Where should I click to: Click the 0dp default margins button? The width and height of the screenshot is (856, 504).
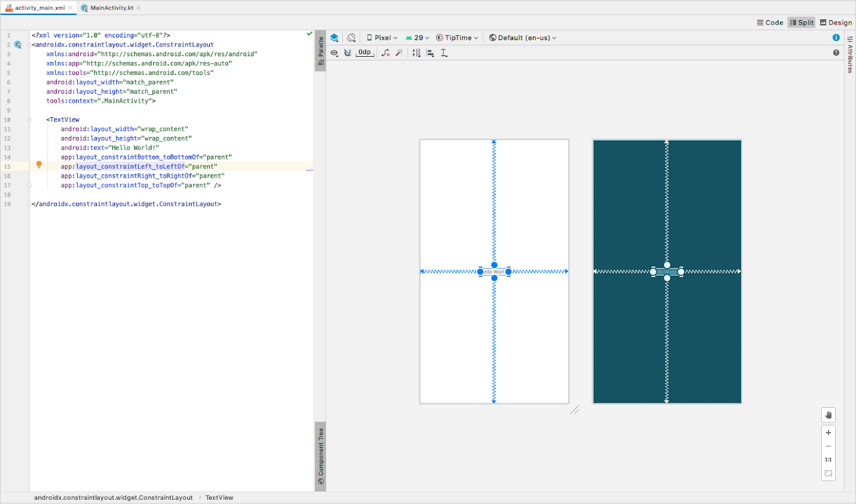[x=365, y=53]
